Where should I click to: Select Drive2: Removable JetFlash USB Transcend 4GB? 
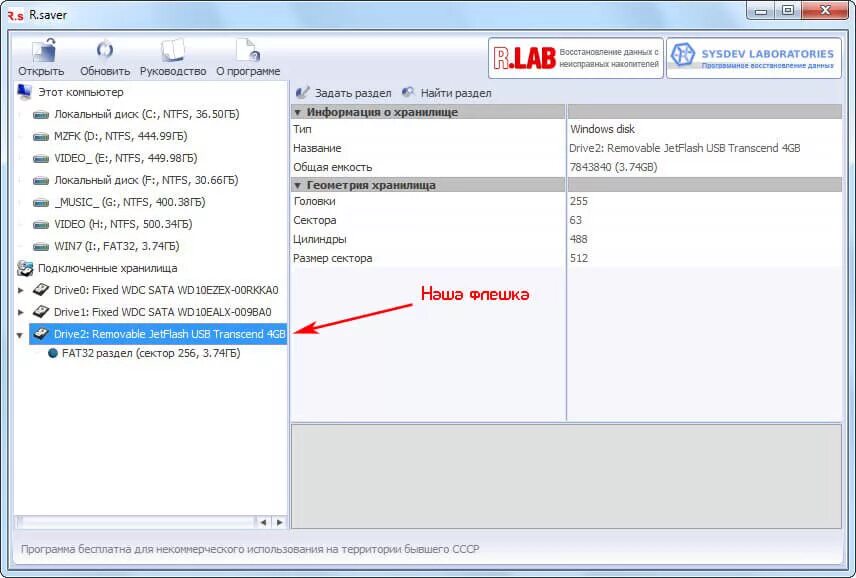tap(169, 333)
